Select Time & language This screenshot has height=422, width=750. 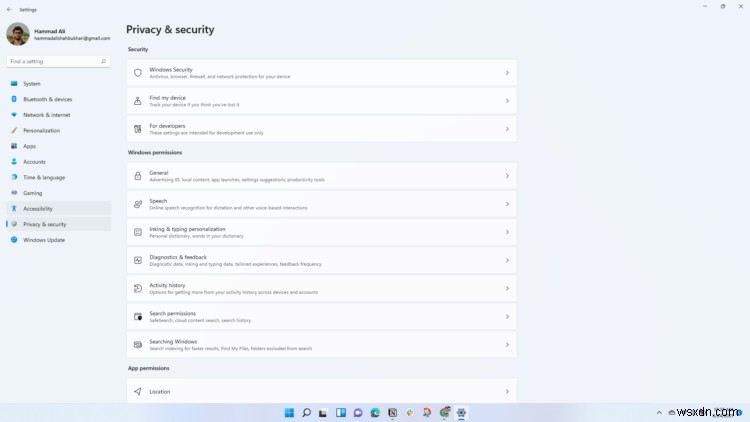point(58,178)
